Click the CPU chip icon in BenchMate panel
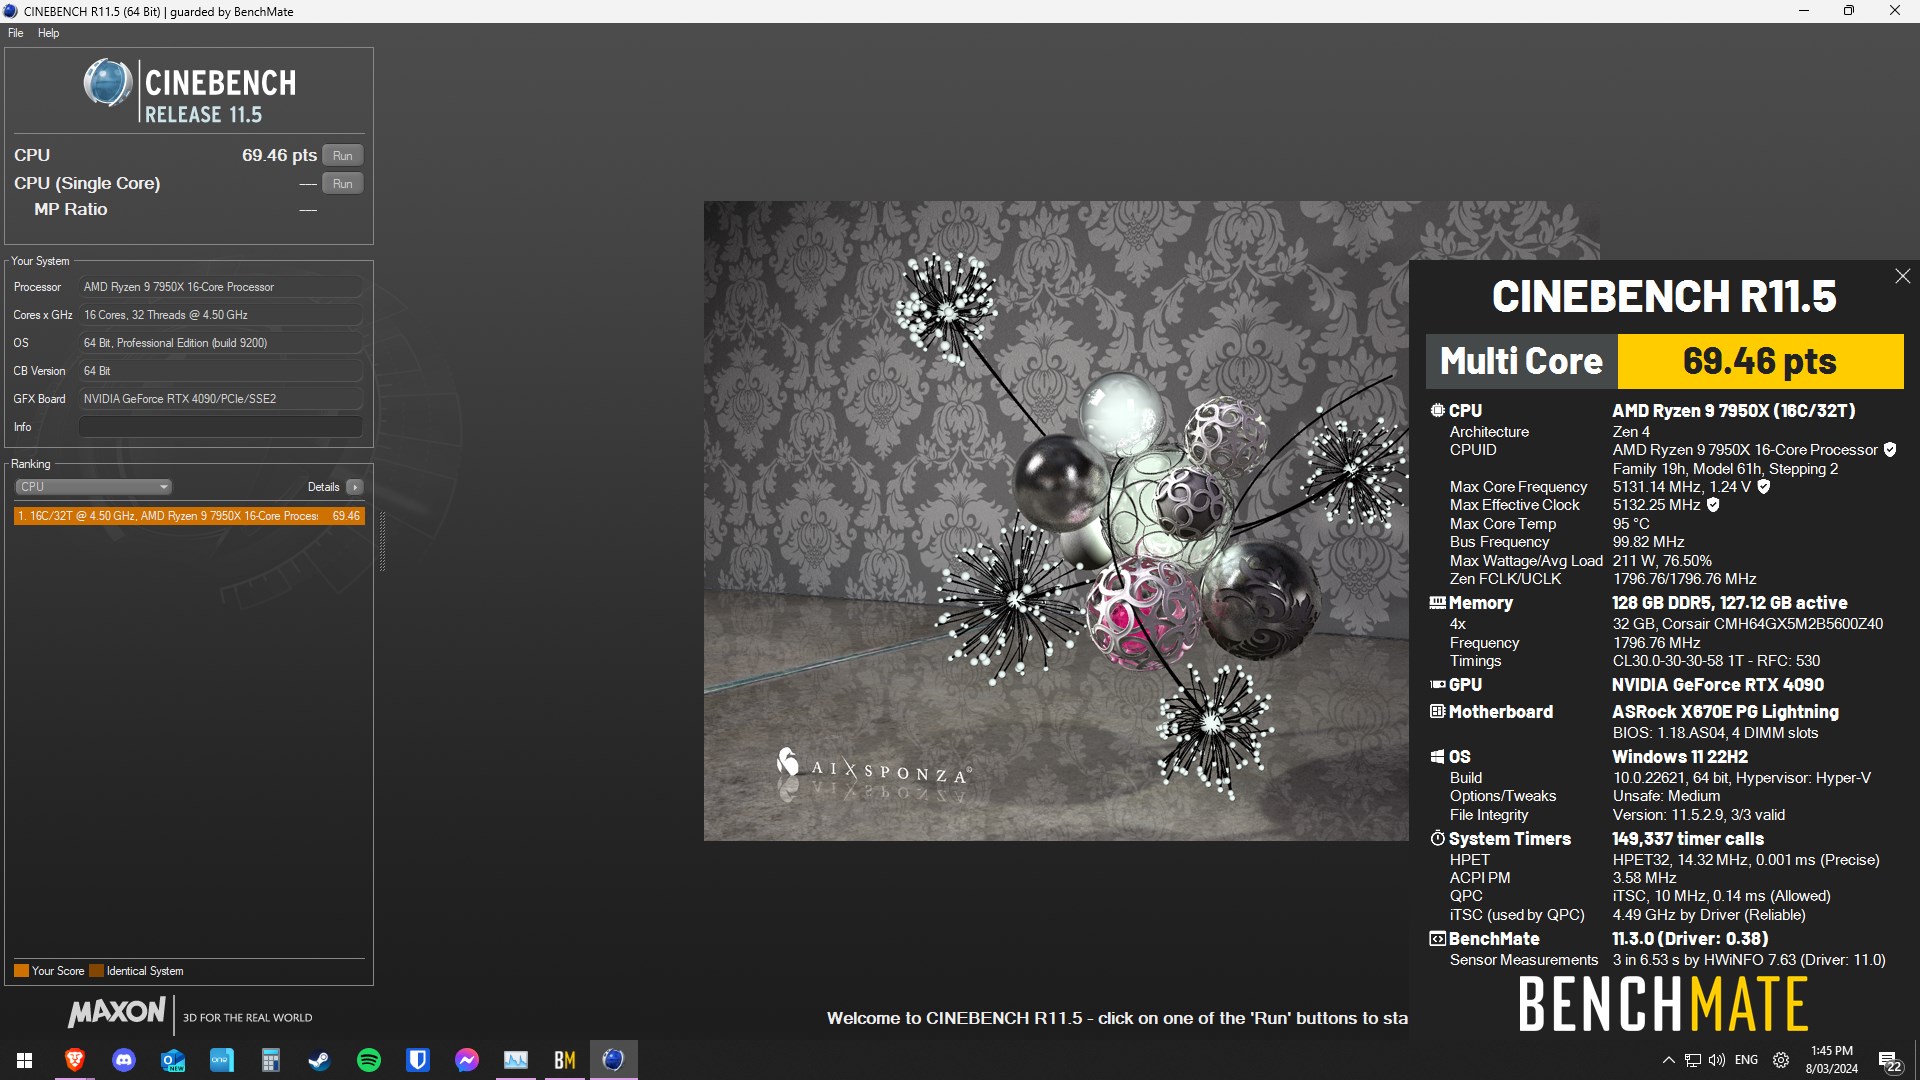Screen dimensions: 1920x1080 click(x=1437, y=410)
